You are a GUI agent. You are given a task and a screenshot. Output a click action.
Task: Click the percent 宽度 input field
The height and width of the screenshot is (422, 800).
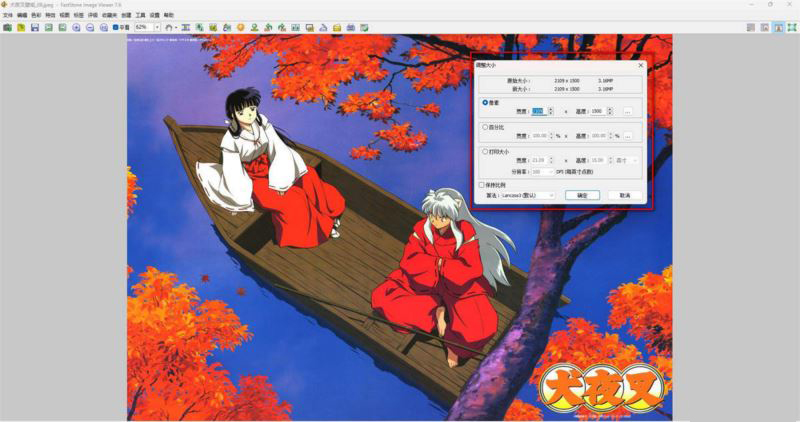(x=539, y=136)
